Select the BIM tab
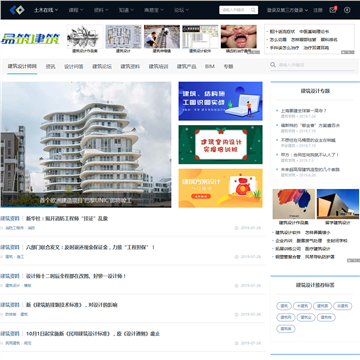The image size is (360, 360). point(210,66)
